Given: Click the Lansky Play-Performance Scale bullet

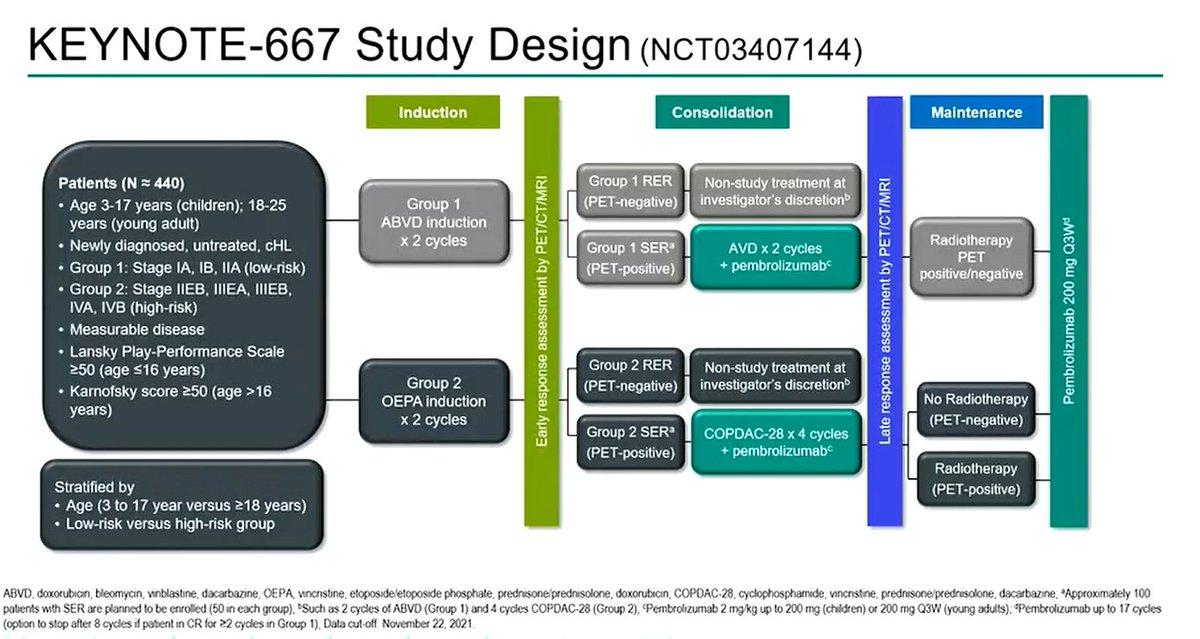Looking at the screenshot, I should point(170,361).
